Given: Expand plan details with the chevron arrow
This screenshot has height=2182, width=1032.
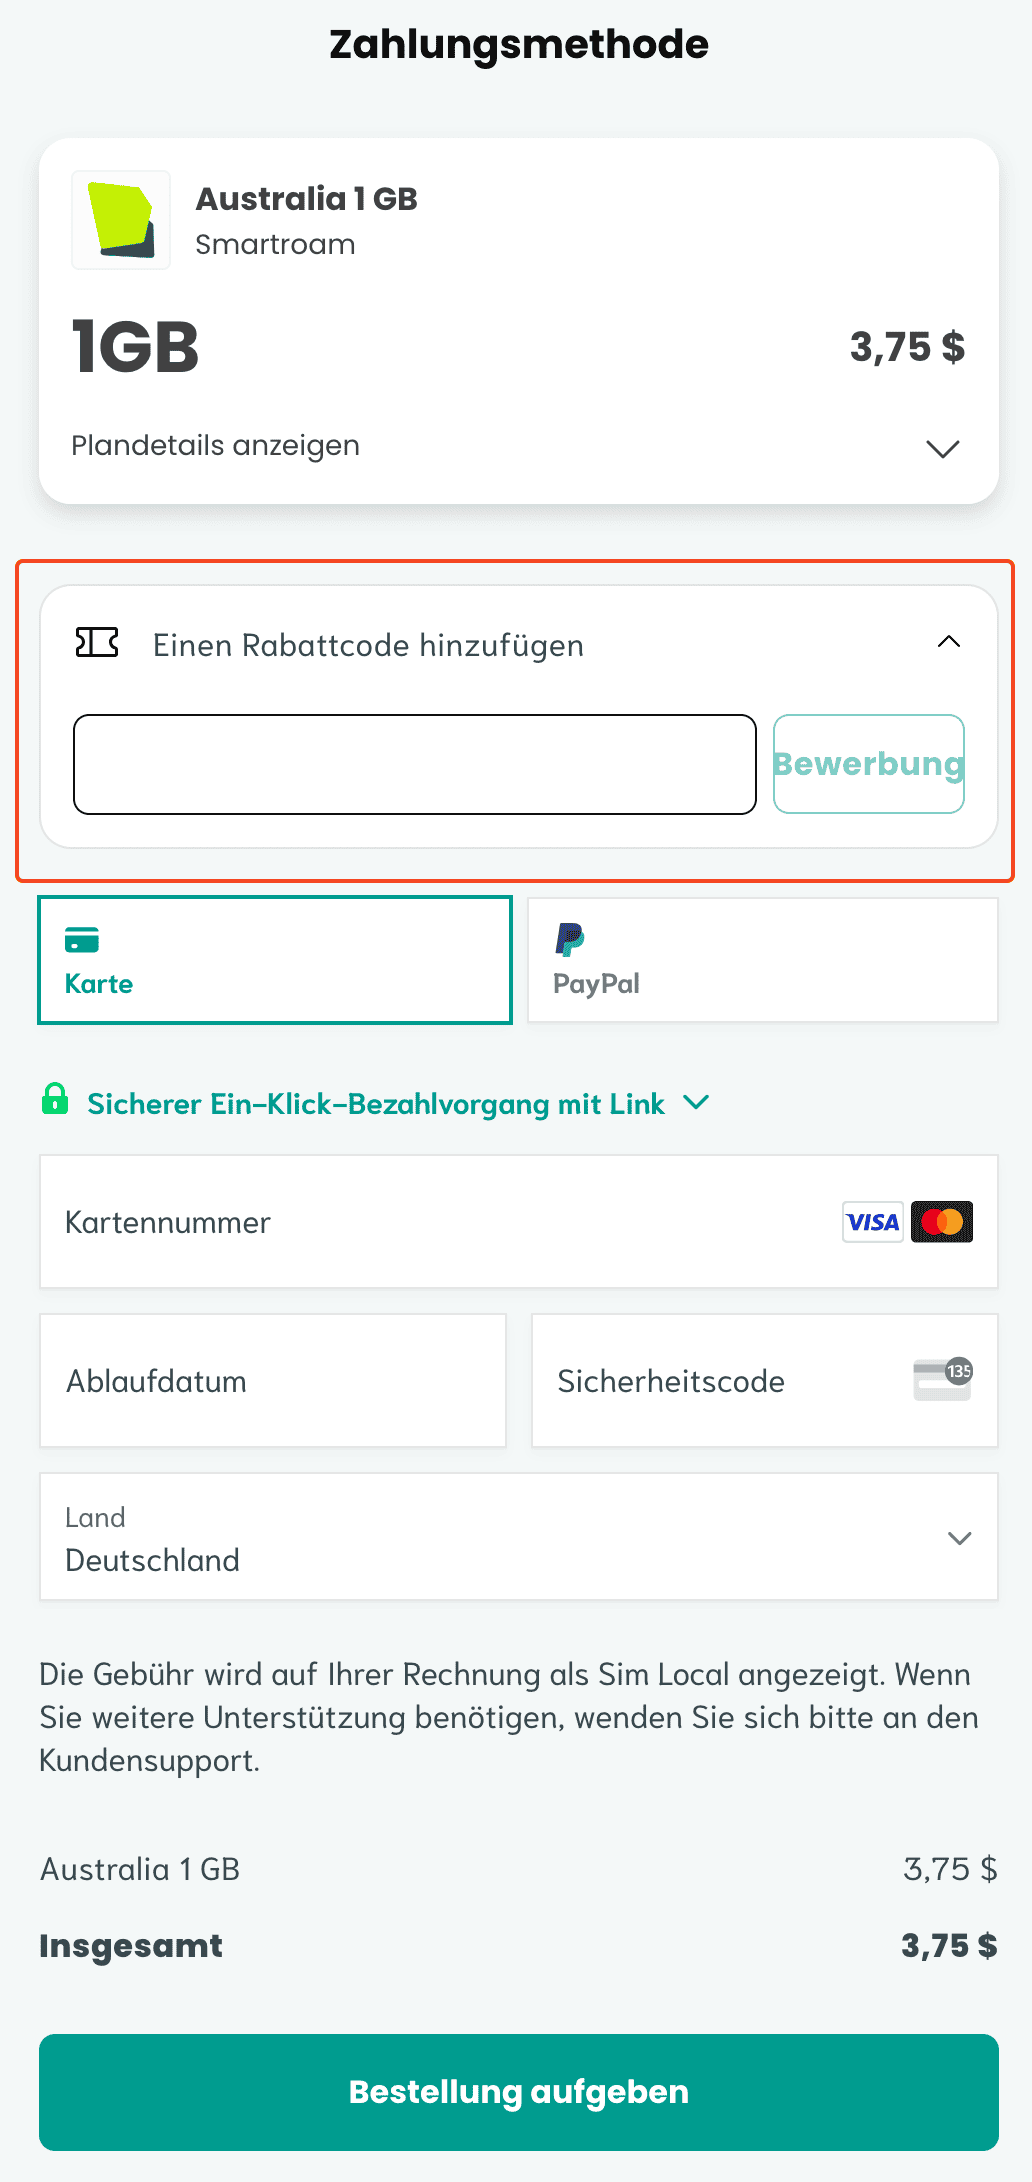Looking at the screenshot, I should tap(942, 448).
